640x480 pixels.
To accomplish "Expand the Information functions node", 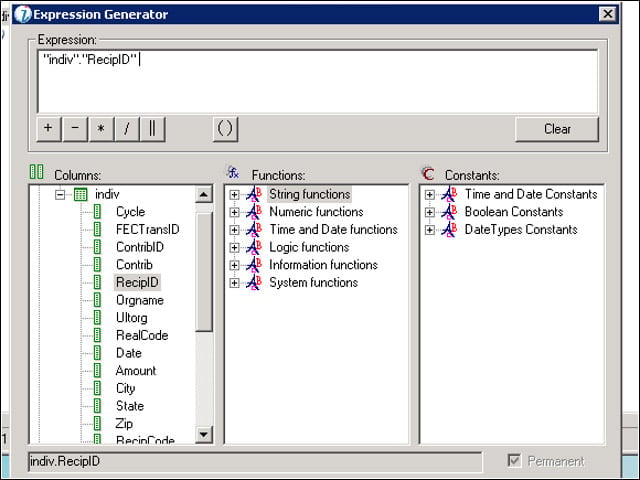I will 234,265.
